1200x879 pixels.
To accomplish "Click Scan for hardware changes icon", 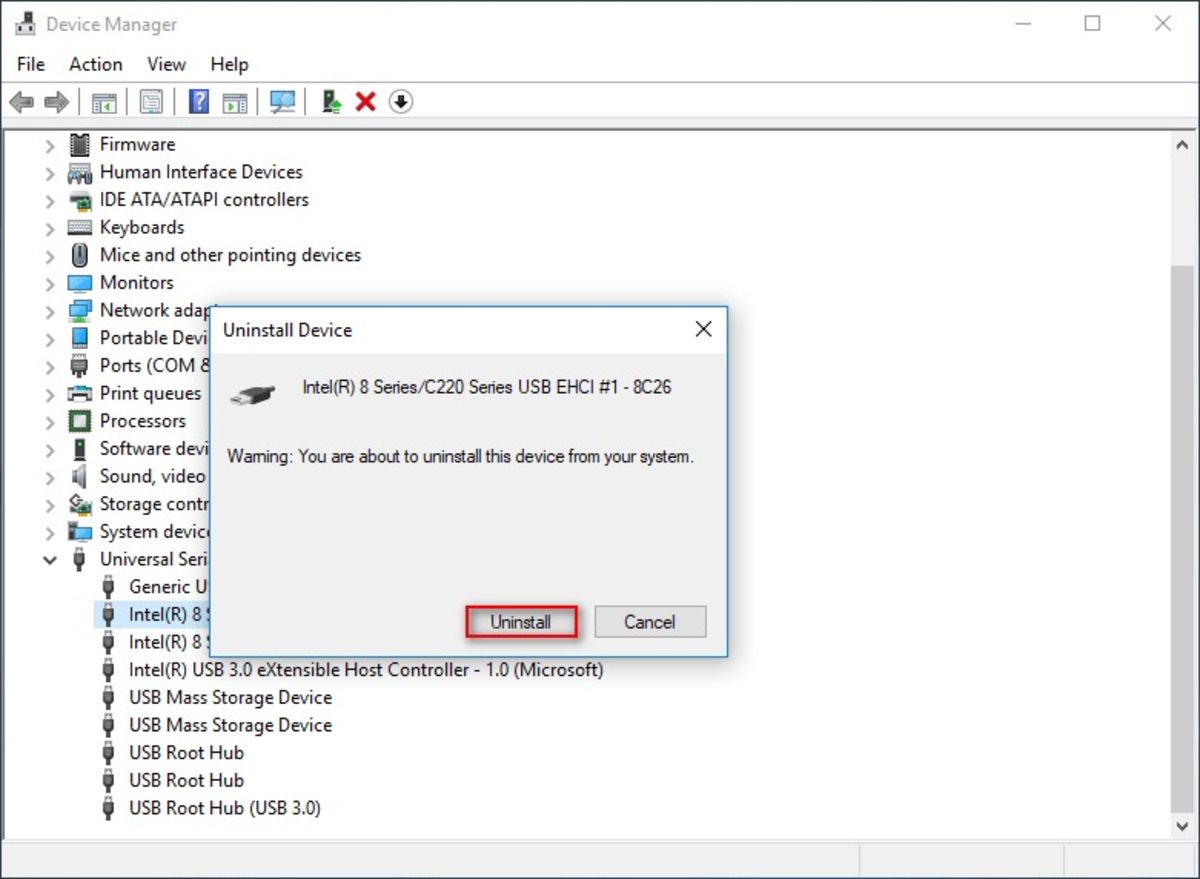I will tap(283, 102).
